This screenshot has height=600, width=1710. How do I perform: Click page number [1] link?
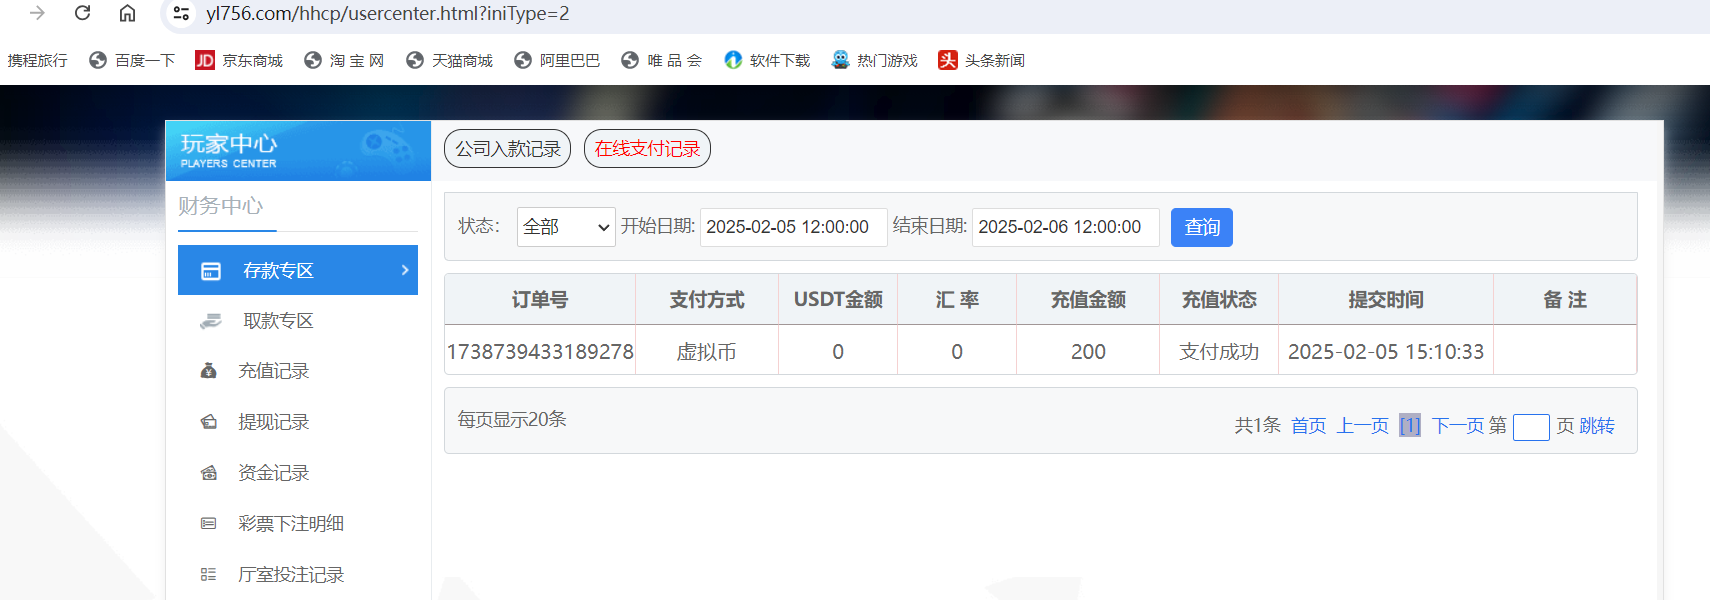pyautogui.click(x=1410, y=426)
